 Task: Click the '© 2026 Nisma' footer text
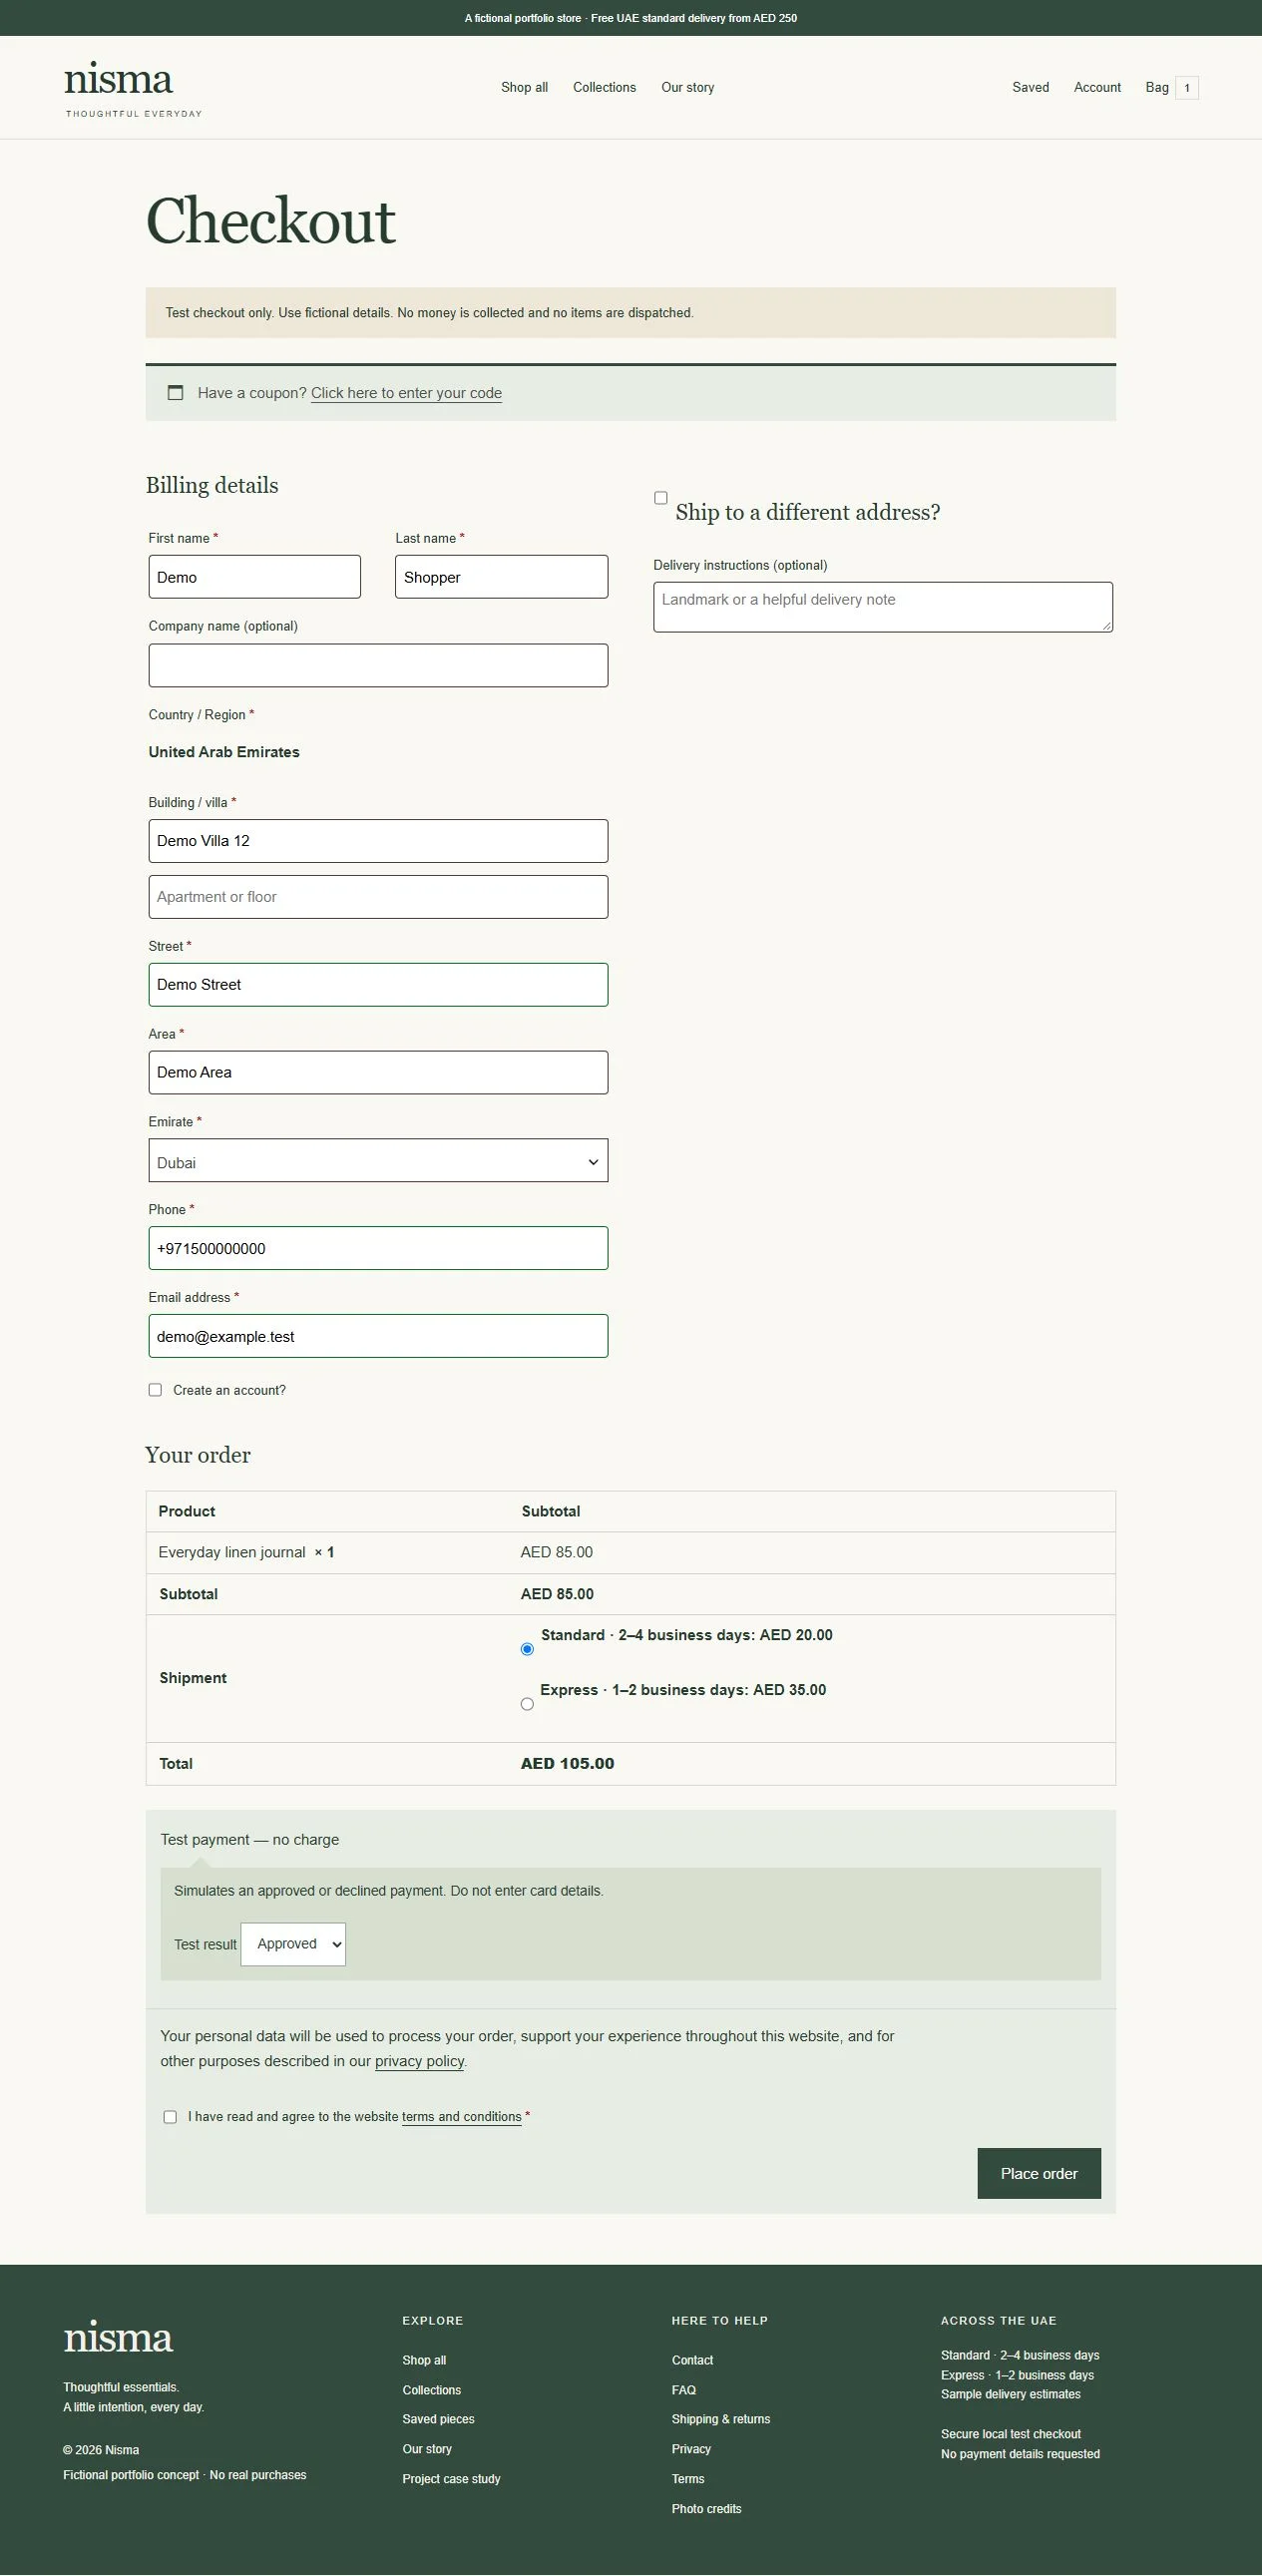pos(101,2450)
